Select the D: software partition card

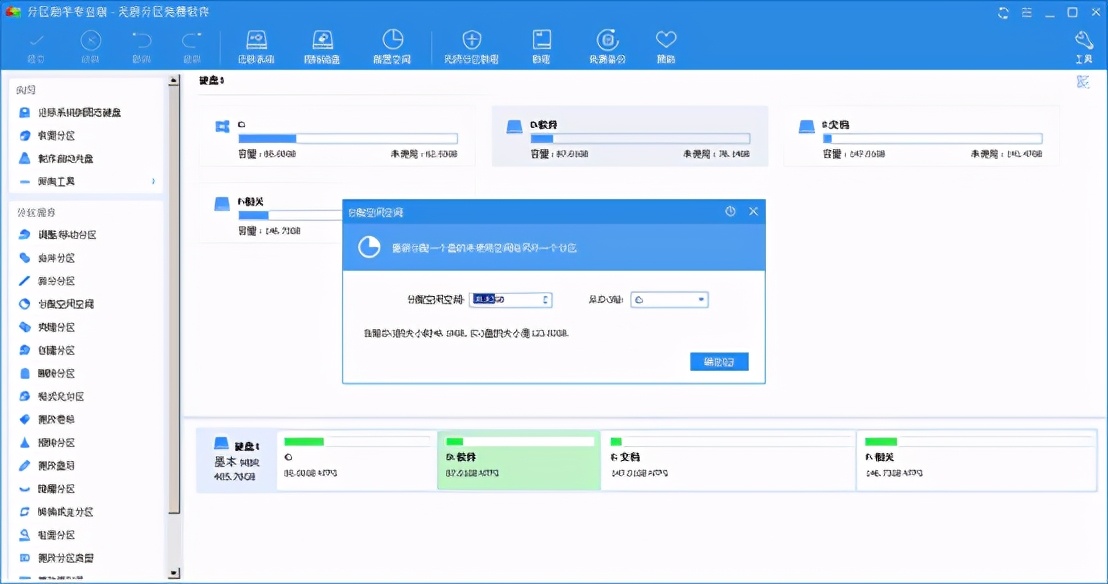[630, 137]
